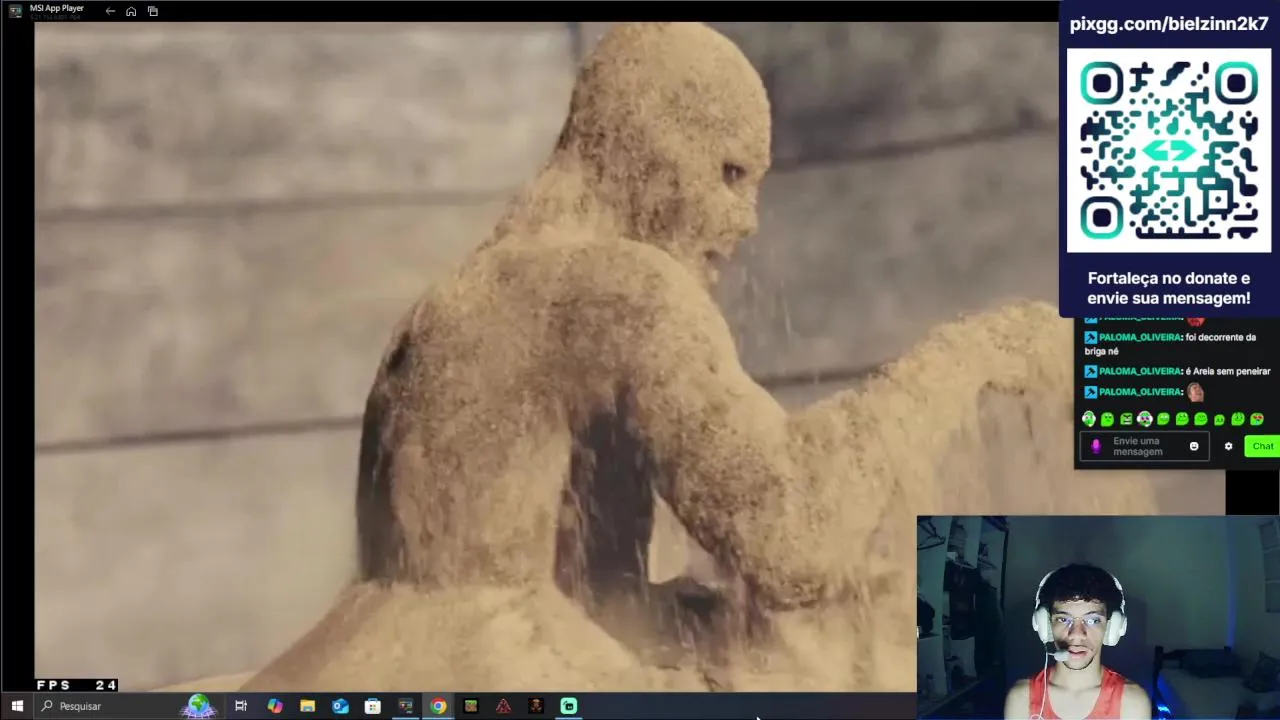Go to MSI App Player home screen
The height and width of the screenshot is (720, 1280).
(x=131, y=11)
